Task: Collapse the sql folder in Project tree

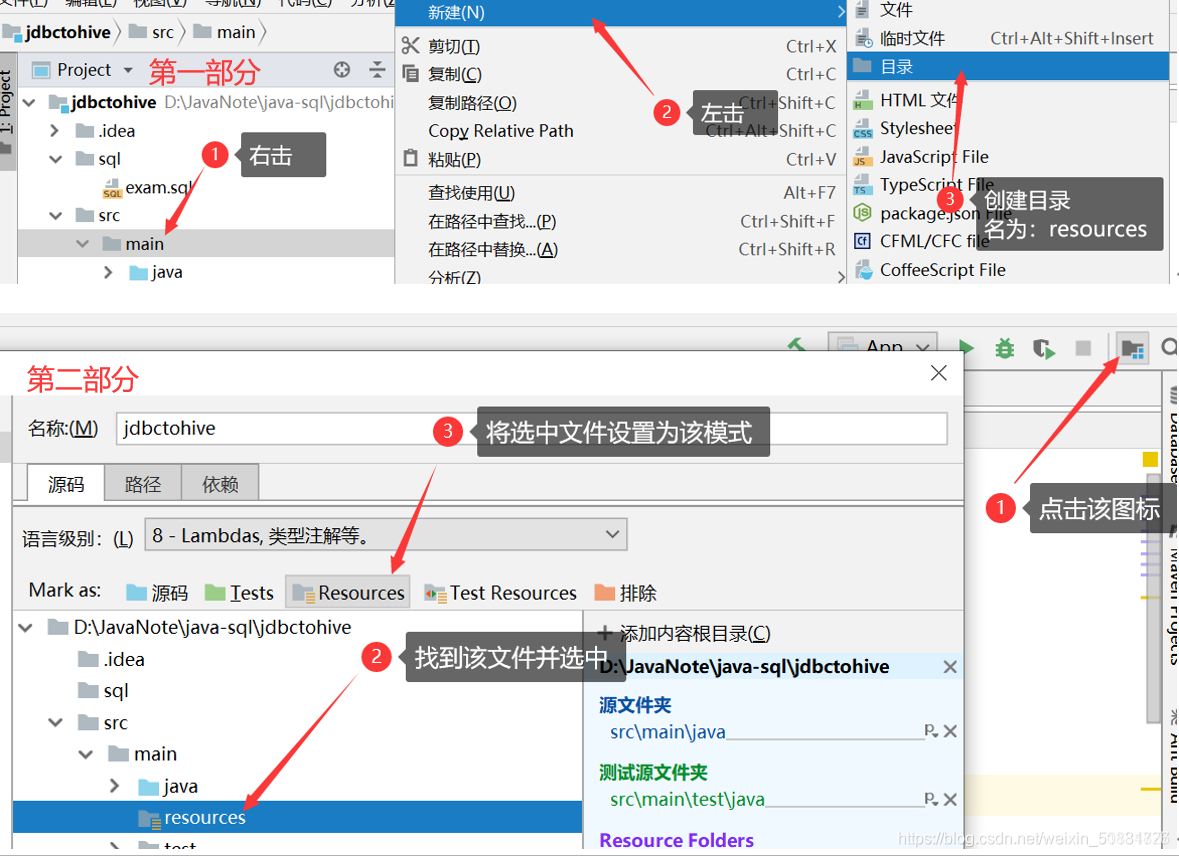Action: coord(56,159)
